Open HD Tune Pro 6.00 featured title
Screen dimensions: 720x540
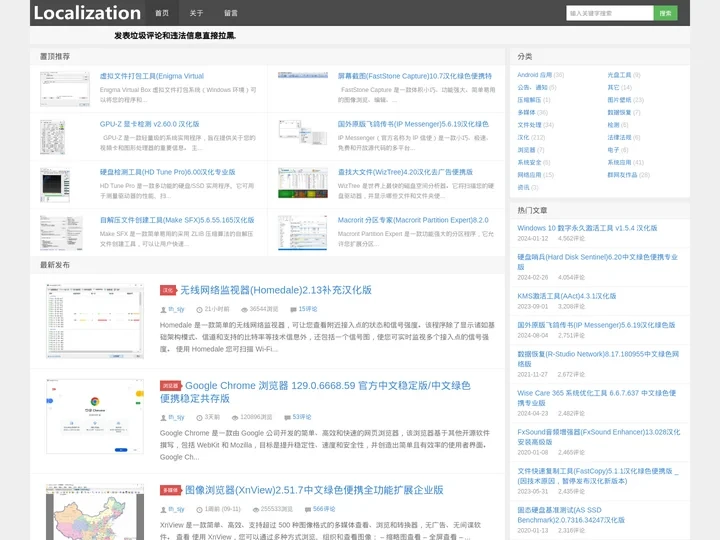167,172
